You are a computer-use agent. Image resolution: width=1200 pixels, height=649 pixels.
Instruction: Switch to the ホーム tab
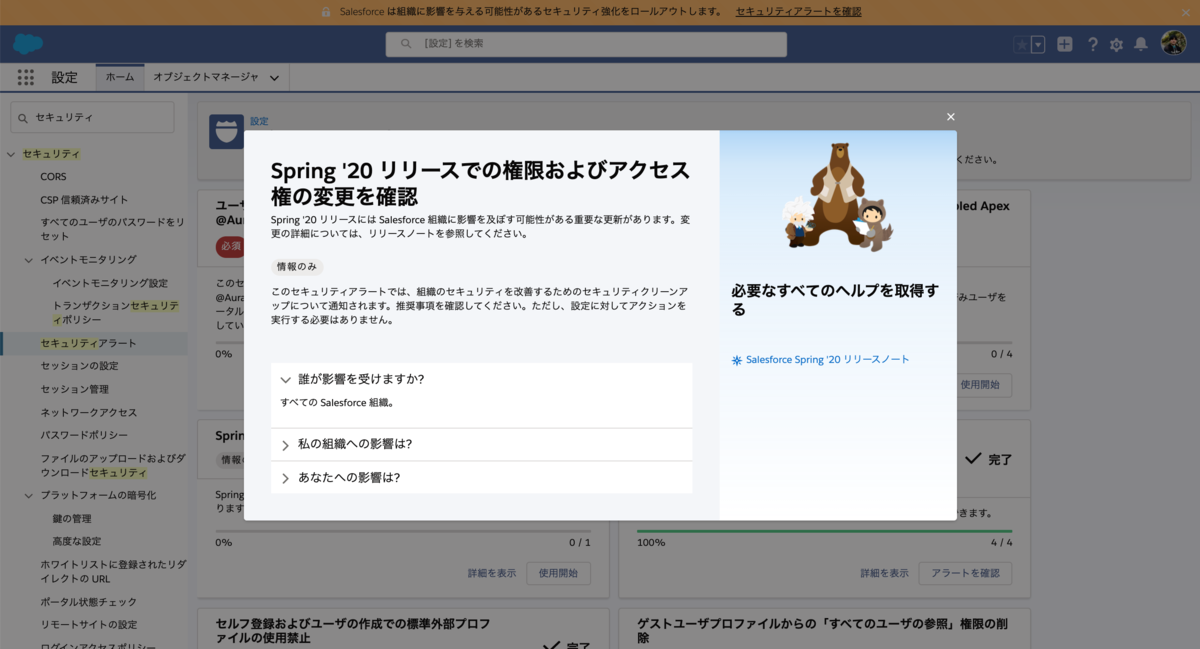pyautogui.click(x=120, y=77)
